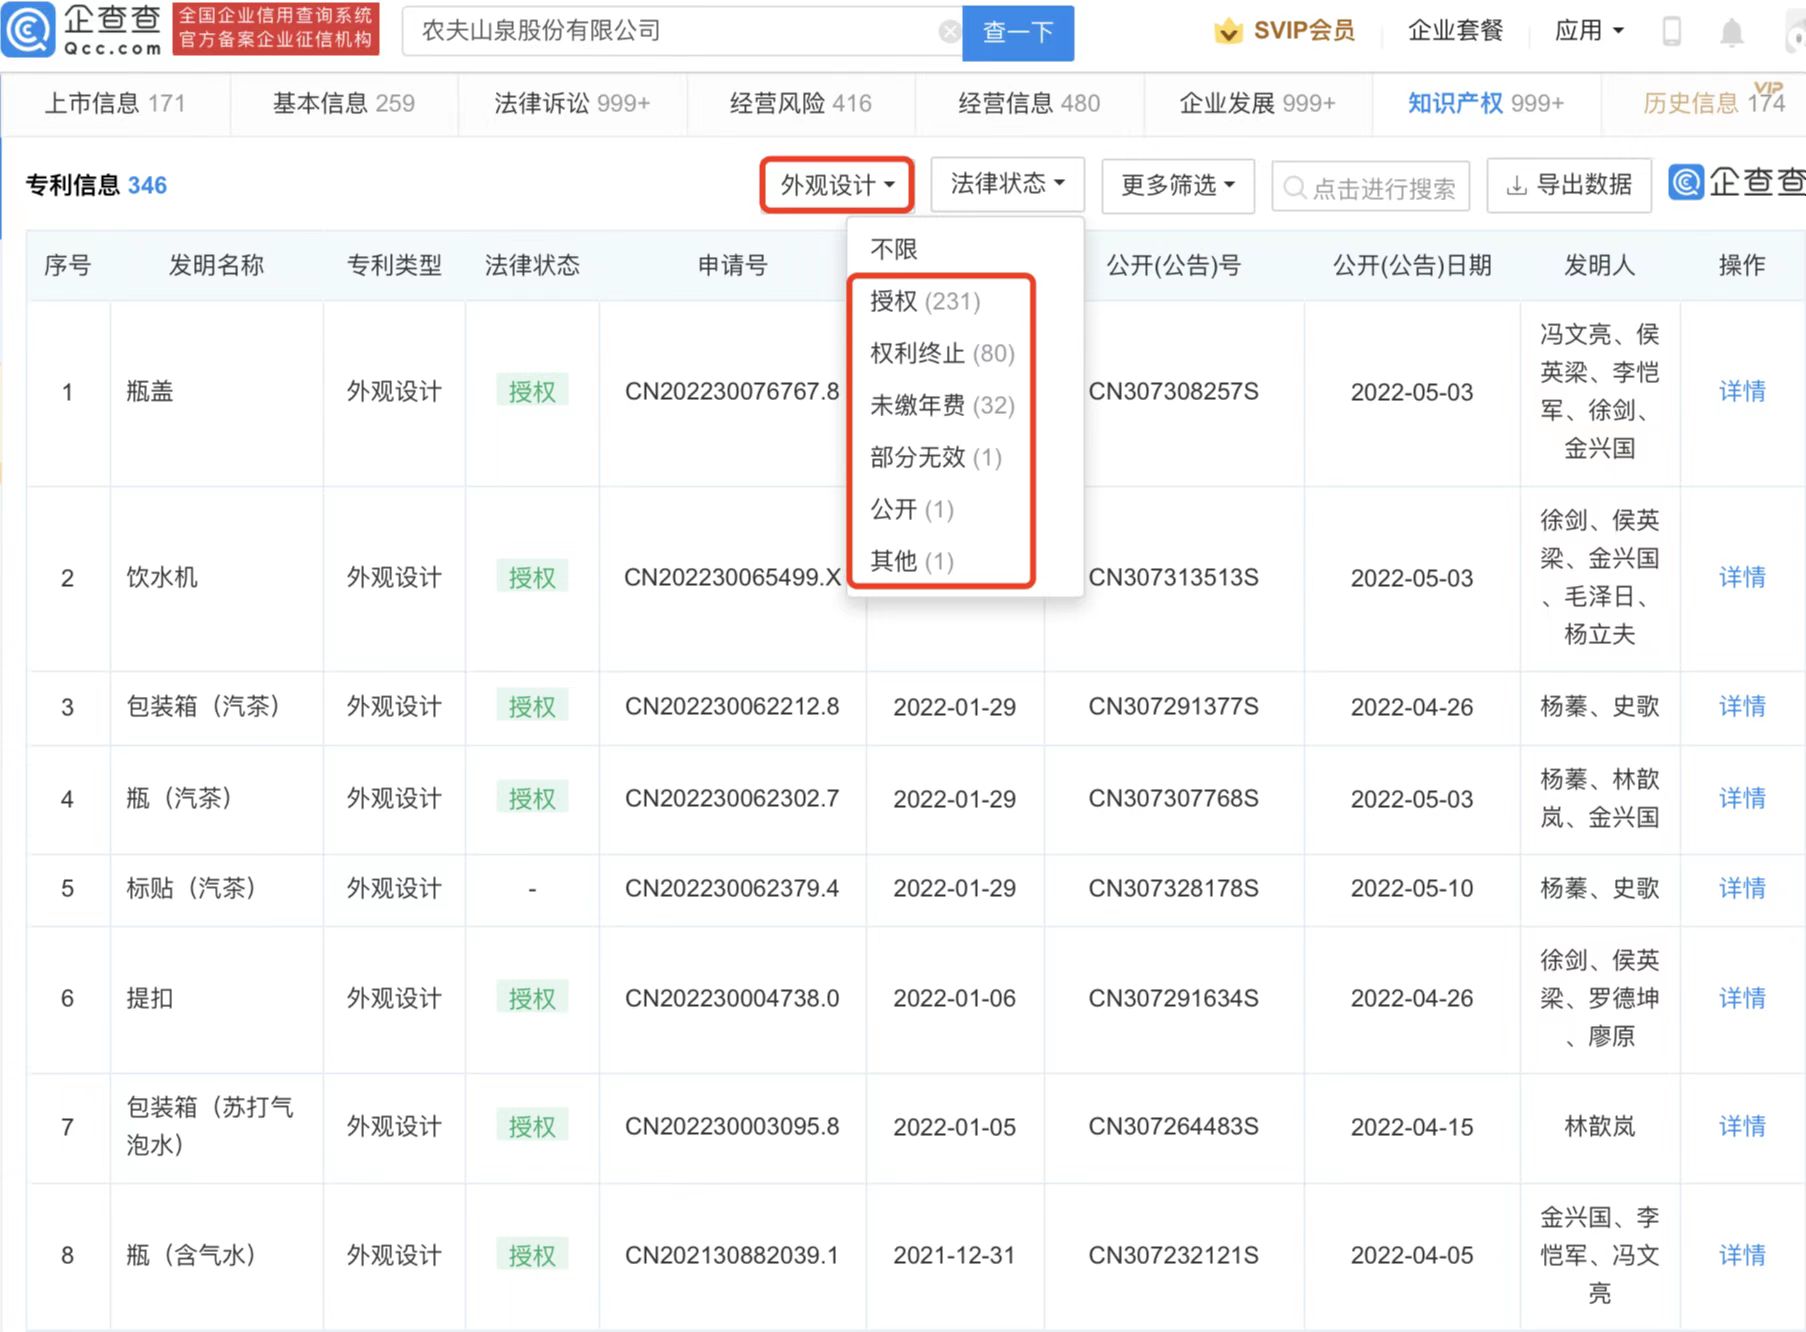Click application number CN202230004738.0
Viewport: 1806px width, 1332px height.
coord(732,998)
